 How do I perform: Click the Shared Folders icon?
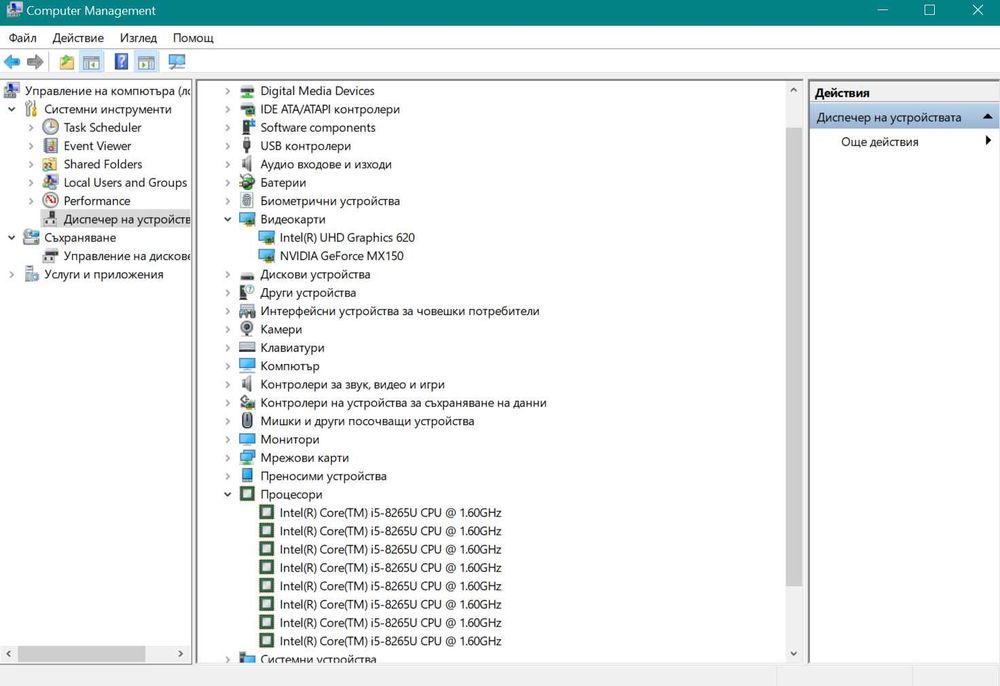click(x=50, y=164)
